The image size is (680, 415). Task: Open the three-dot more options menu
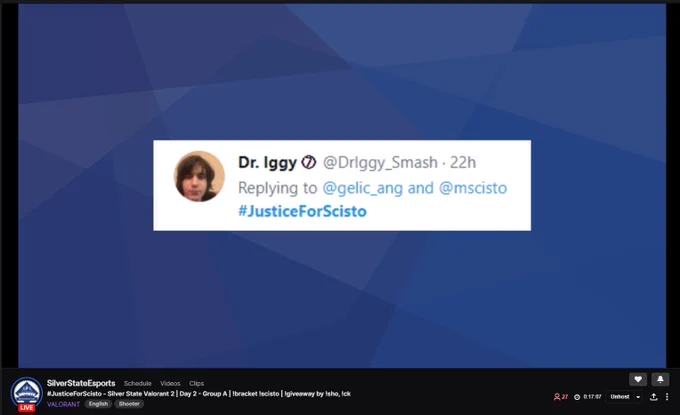[x=667, y=397]
